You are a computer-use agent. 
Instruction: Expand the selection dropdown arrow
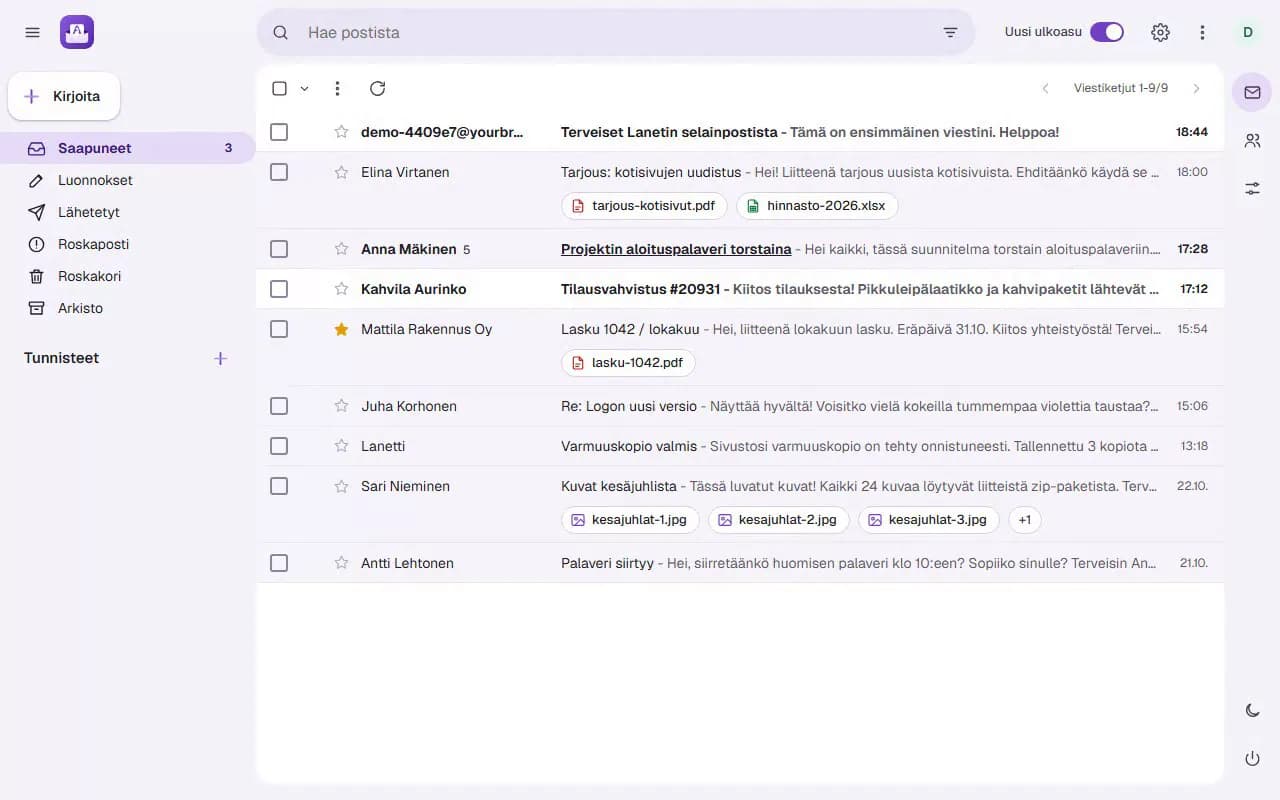click(x=304, y=88)
